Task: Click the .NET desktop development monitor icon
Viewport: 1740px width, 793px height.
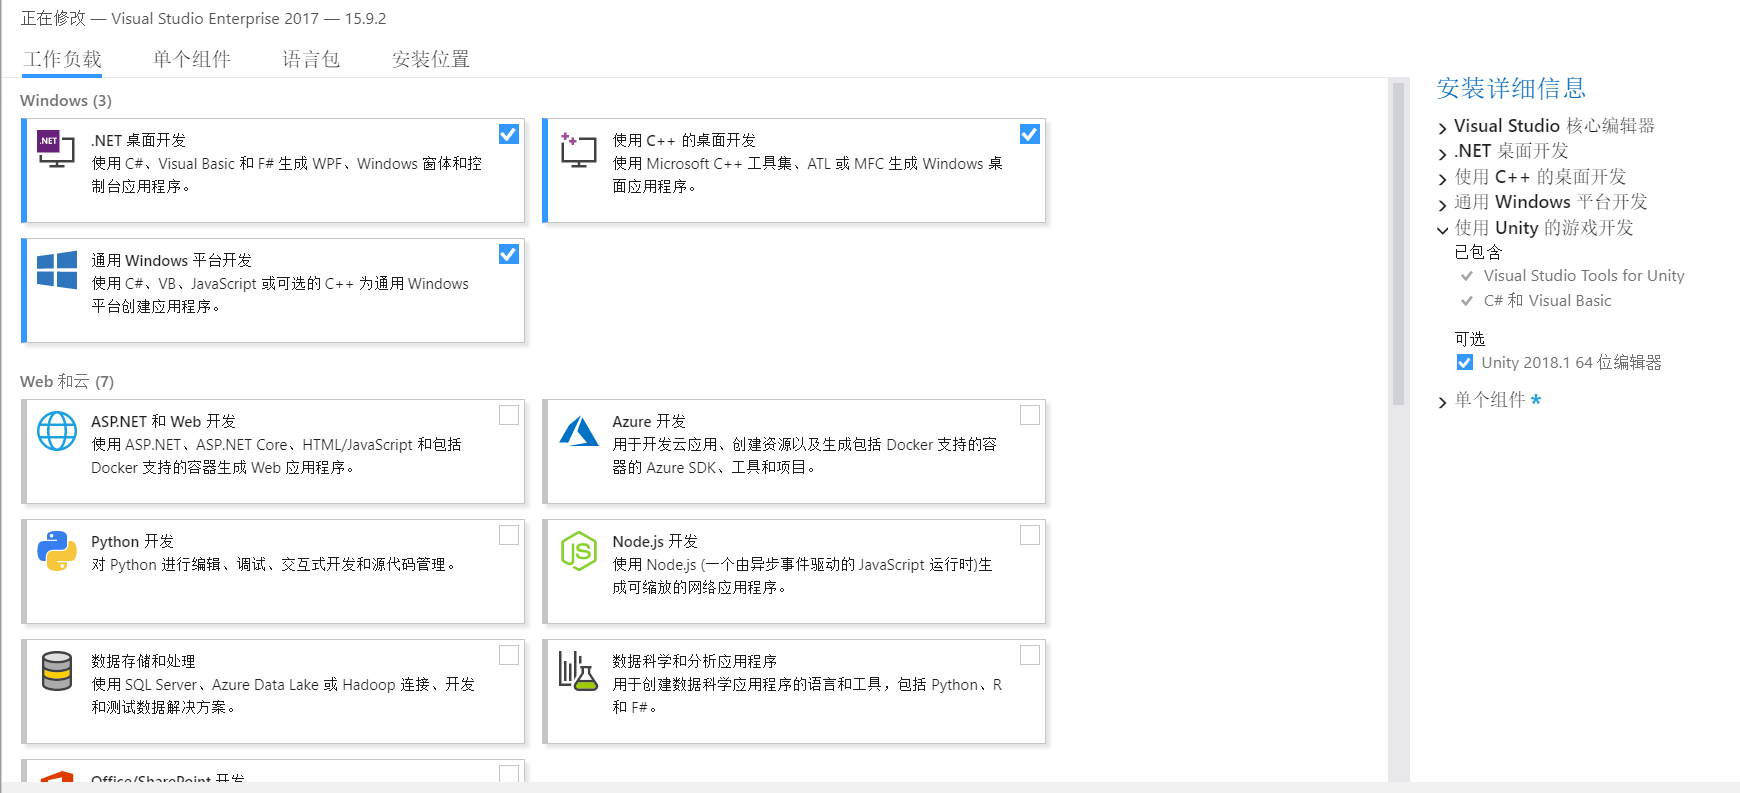Action: 56,149
